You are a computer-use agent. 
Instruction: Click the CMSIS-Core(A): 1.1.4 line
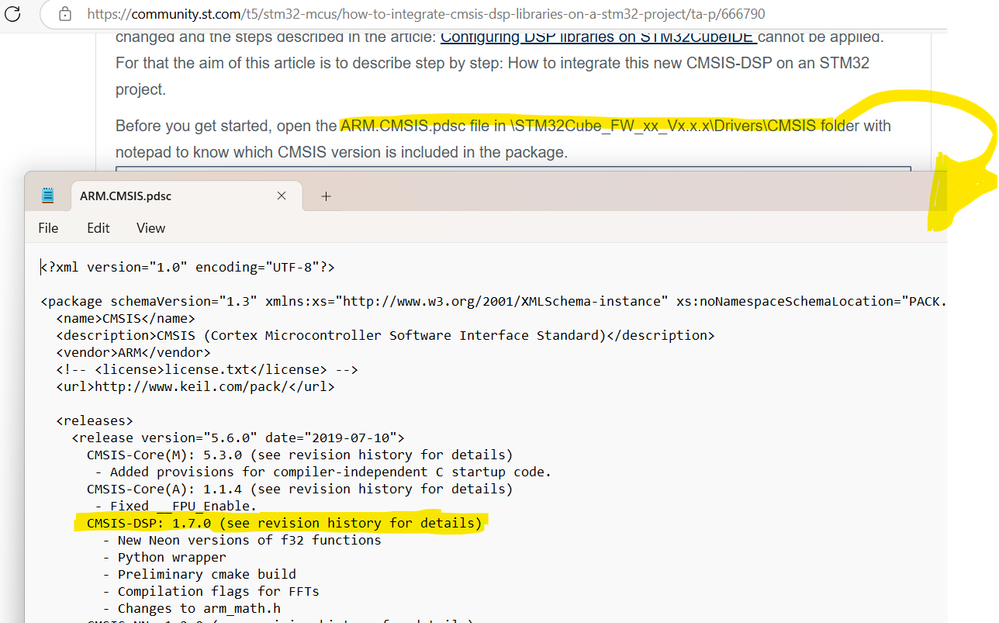click(x=299, y=489)
